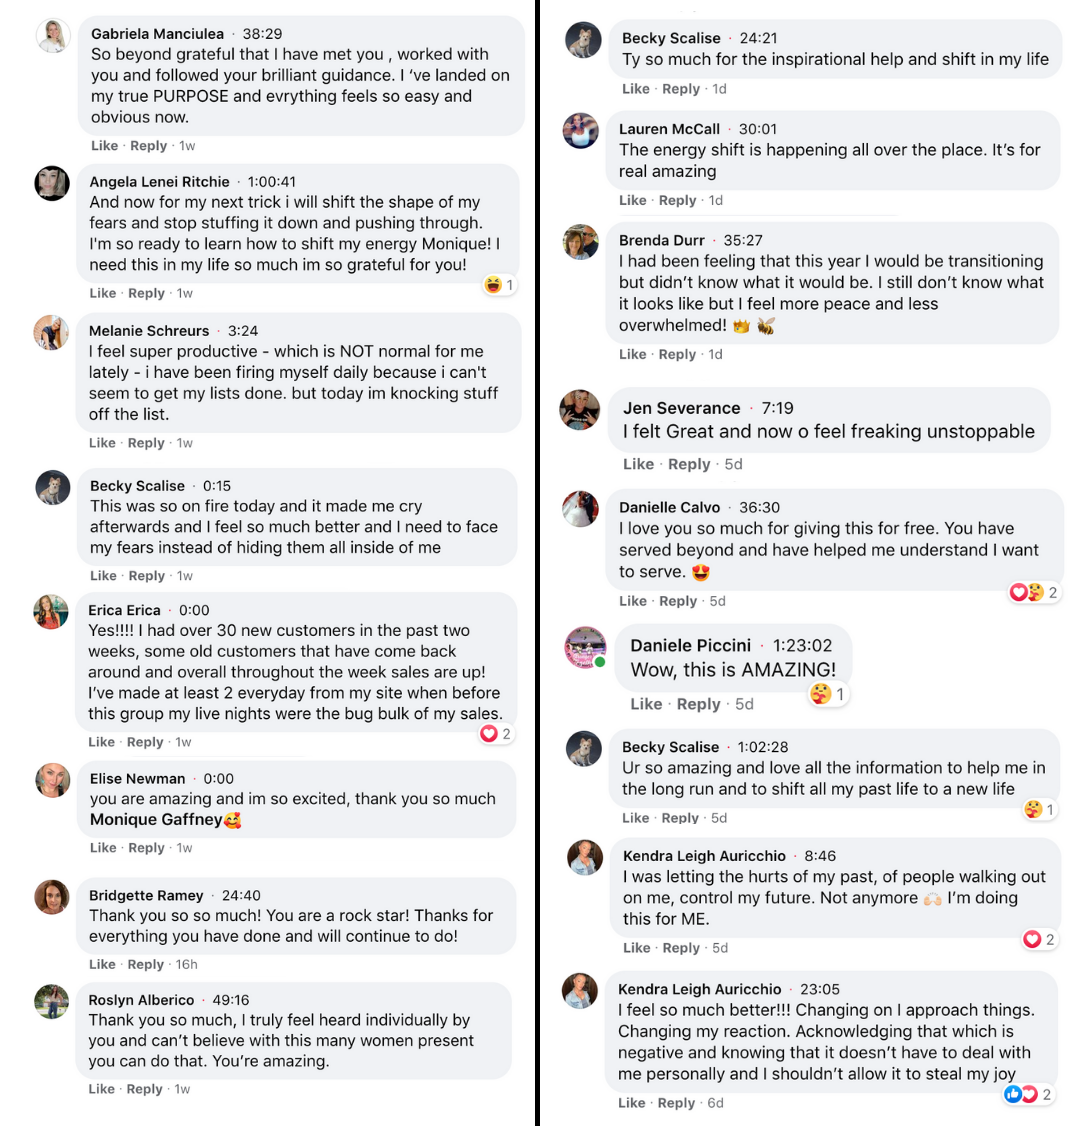Click timestamp 1:23:02 on Daniele Piccini's comment
1080x1126 pixels.
pyautogui.click(x=802, y=645)
